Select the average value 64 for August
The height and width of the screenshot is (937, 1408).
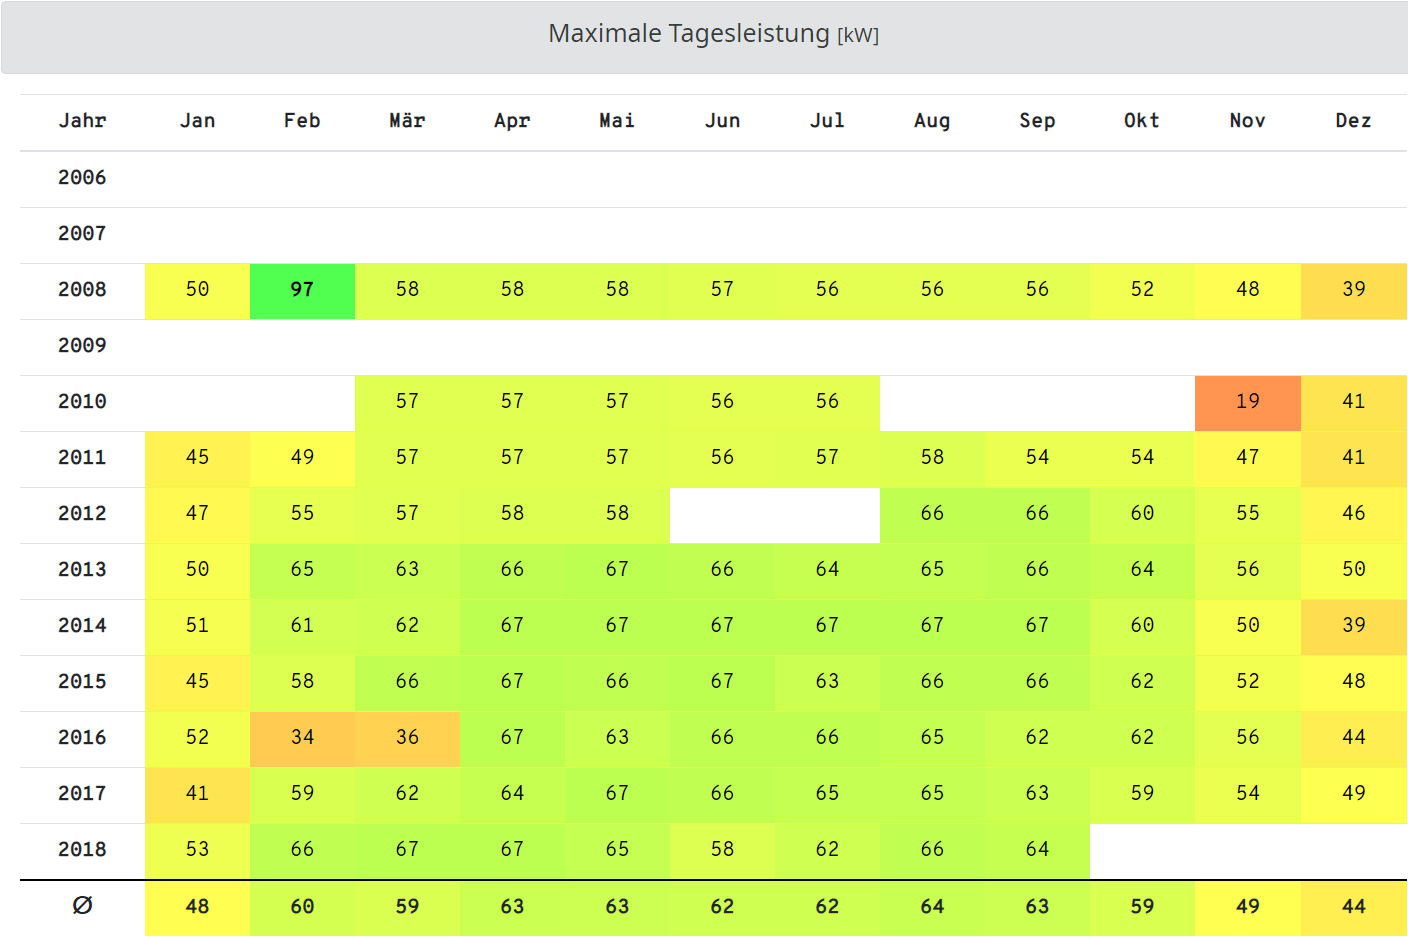[x=932, y=907]
